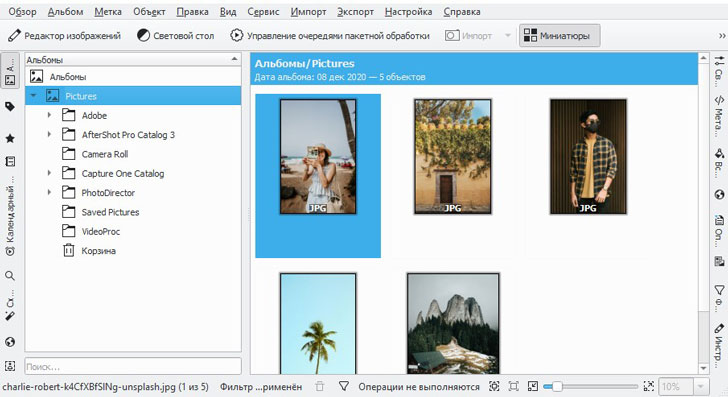Open the Обзор menu

pyautogui.click(x=22, y=12)
